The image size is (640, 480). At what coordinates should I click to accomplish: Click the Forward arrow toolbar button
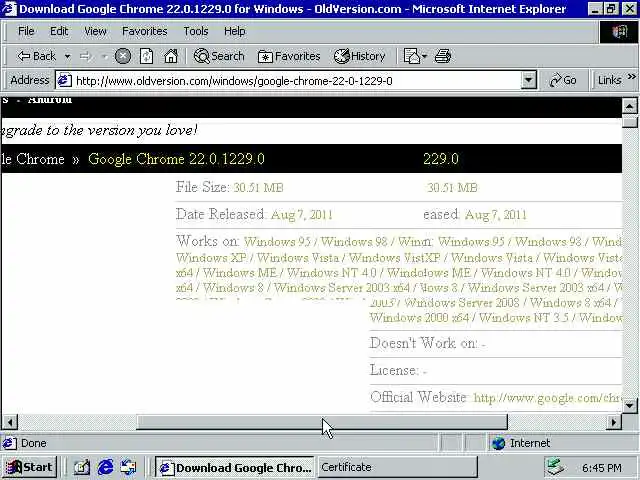[x=85, y=56]
